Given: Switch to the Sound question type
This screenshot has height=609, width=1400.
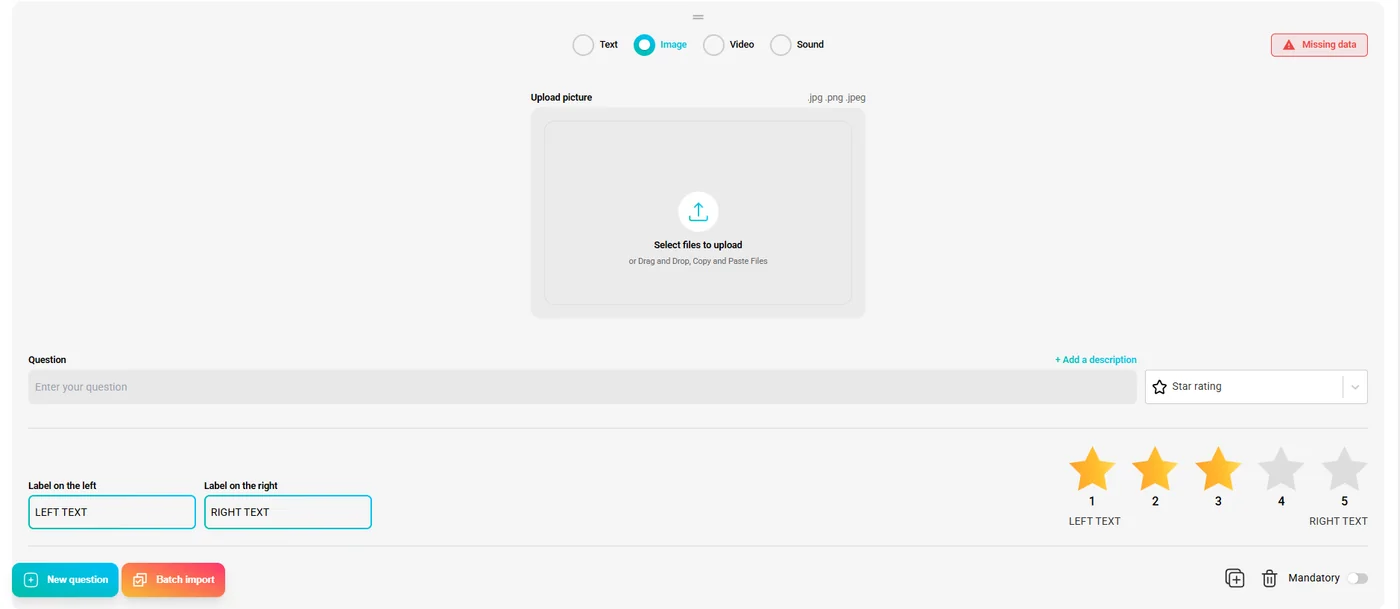Looking at the screenshot, I should tap(781, 44).
